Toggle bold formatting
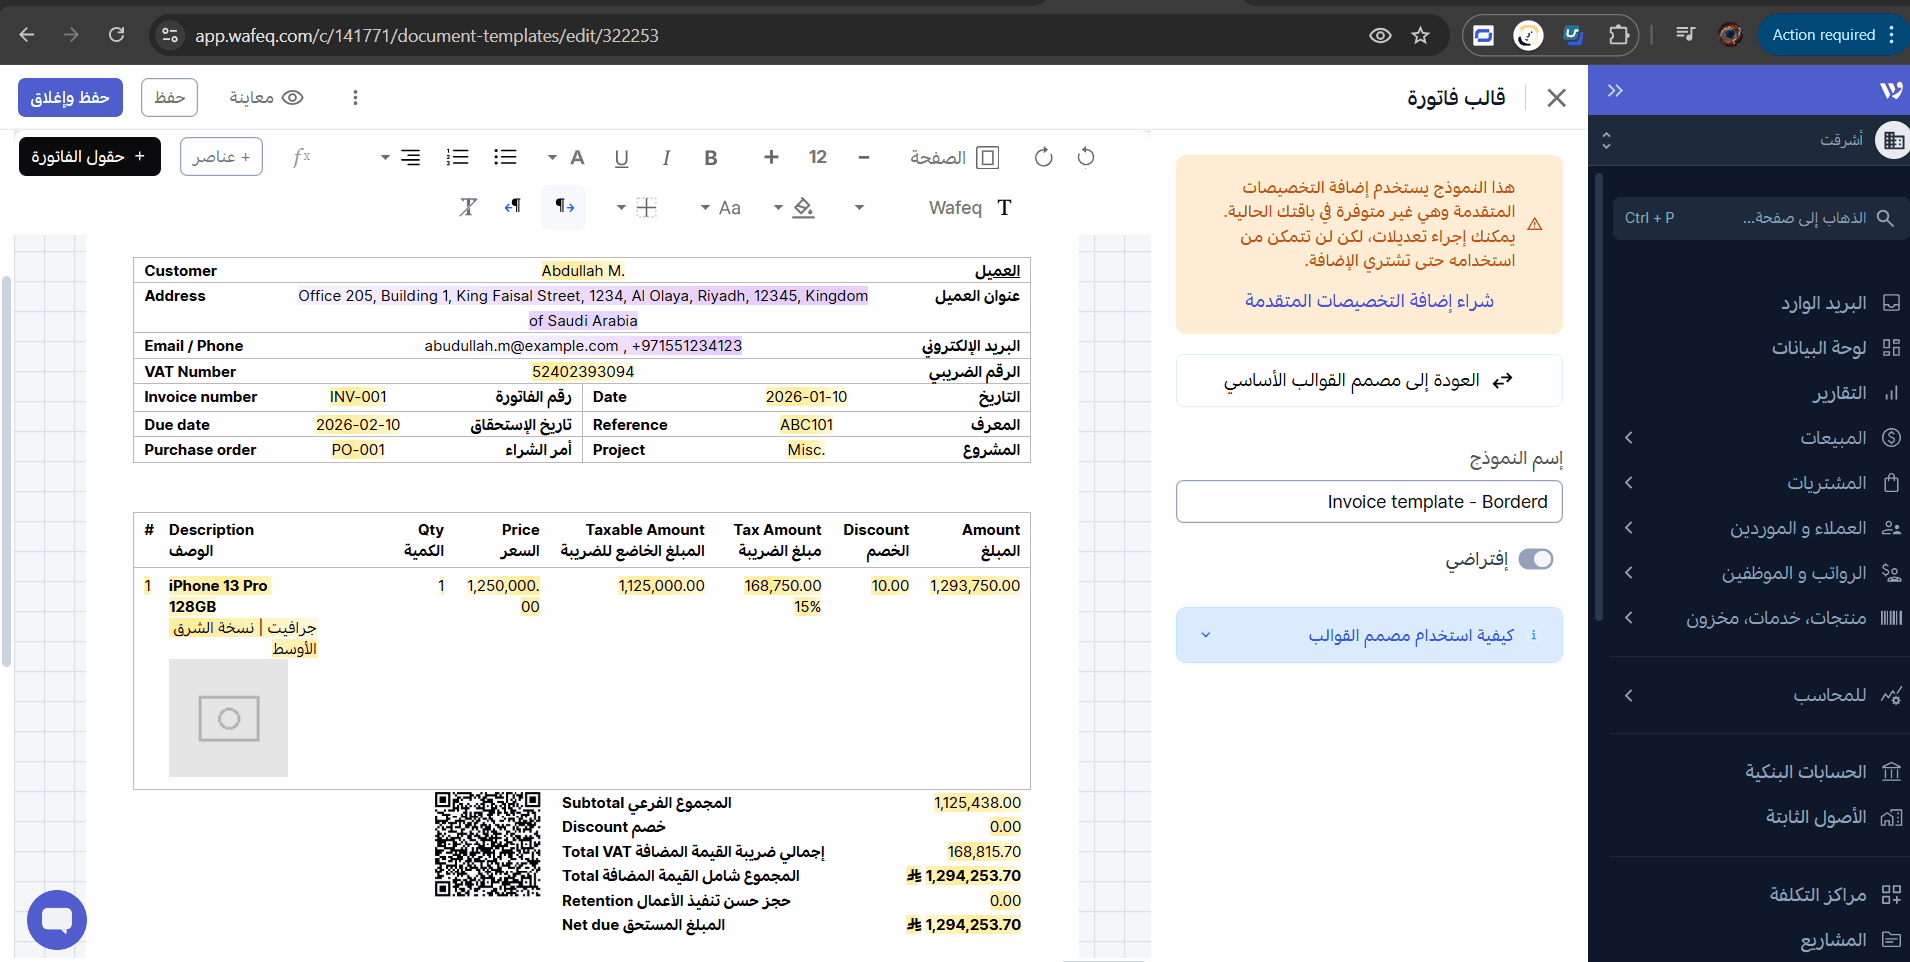 point(711,157)
